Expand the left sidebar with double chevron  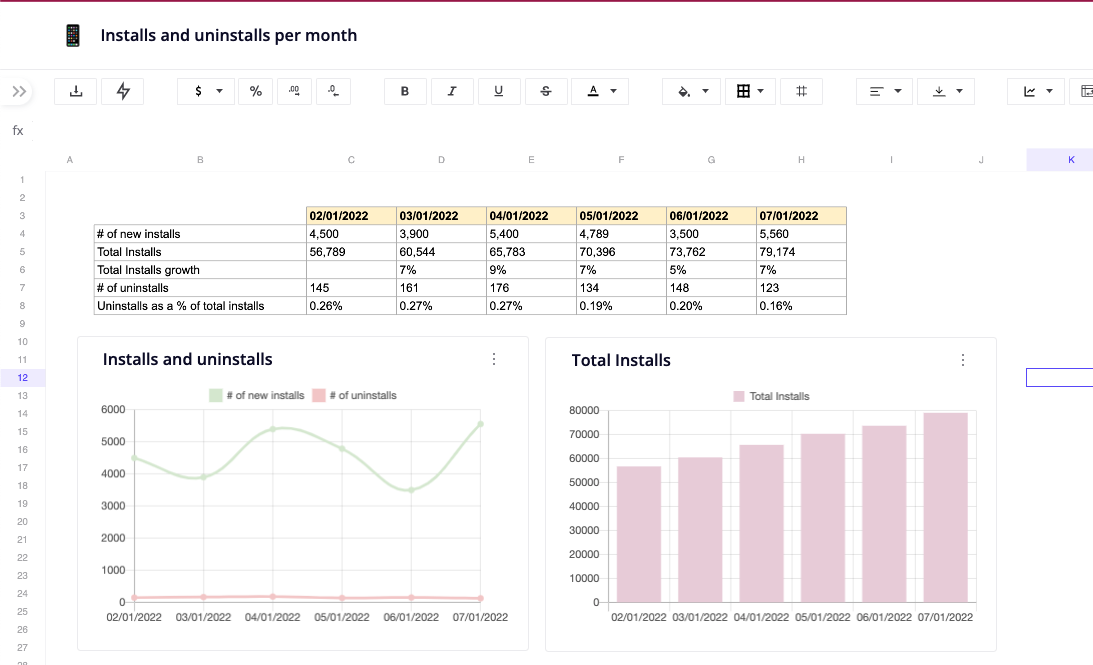click(x=19, y=91)
